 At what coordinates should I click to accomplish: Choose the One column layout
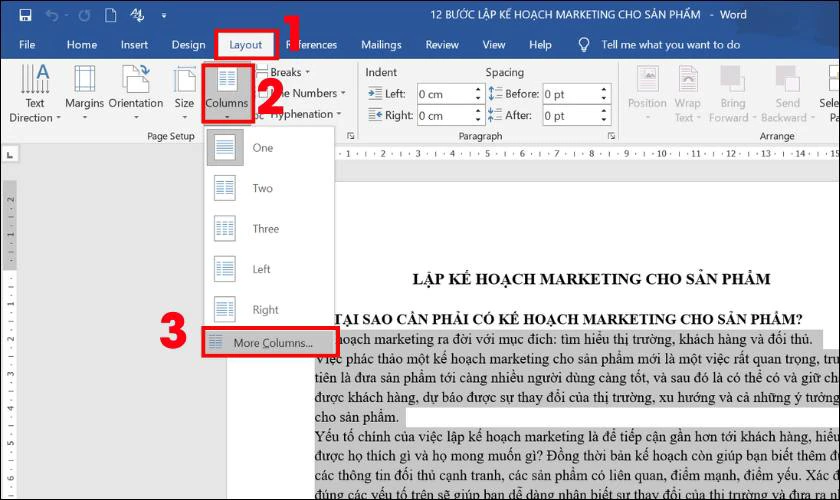pos(268,147)
